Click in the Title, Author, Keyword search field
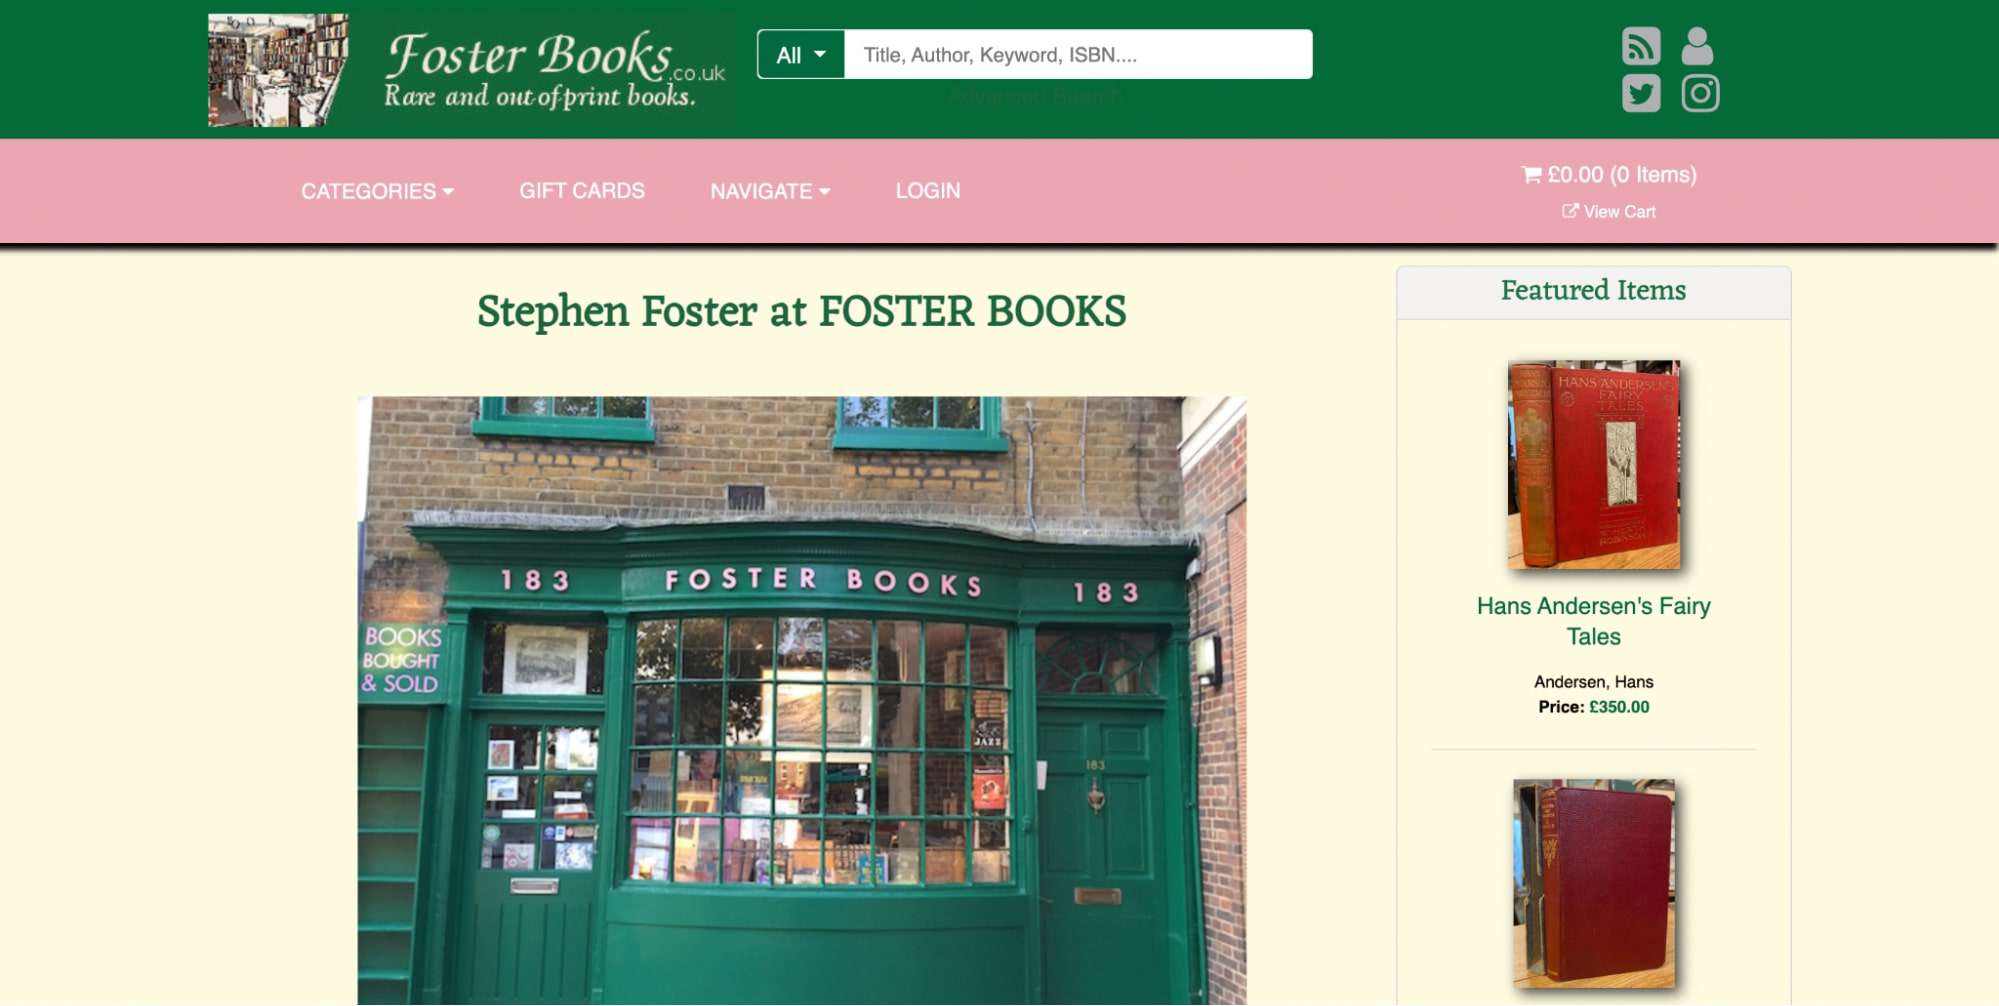The image size is (1999, 1006). point(1078,55)
